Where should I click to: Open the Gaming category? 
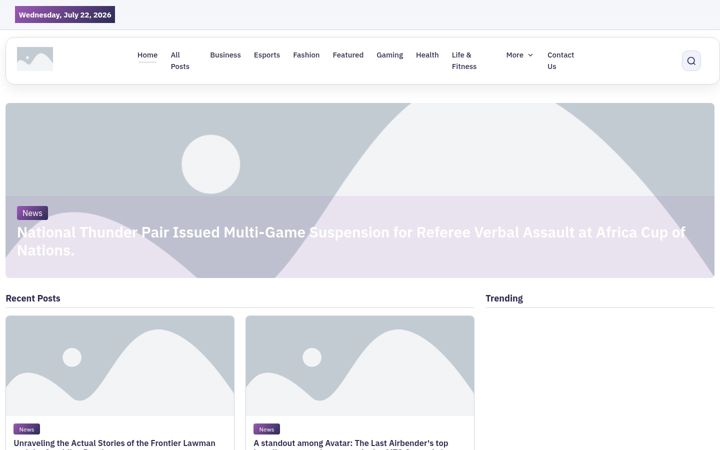click(390, 55)
